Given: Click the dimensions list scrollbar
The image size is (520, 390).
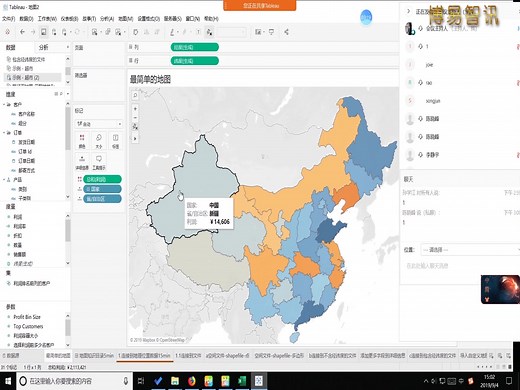Looking at the screenshot, I should (x=68, y=129).
